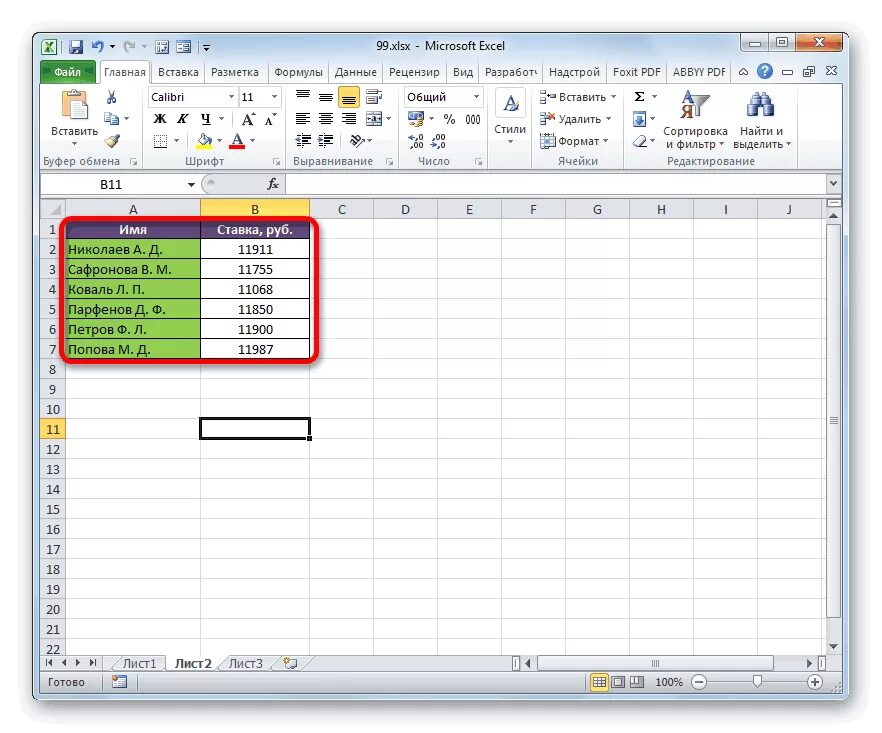Open the Calibri font name dropdown
882x733 pixels.
coord(231,97)
